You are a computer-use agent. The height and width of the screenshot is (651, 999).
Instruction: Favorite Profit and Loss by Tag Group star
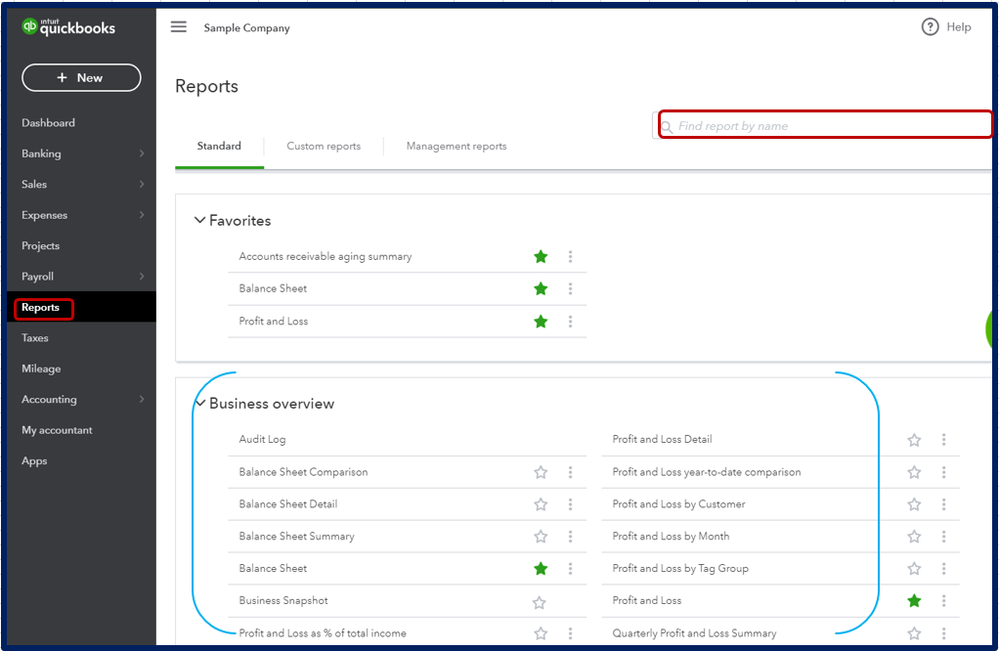click(914, 568)
